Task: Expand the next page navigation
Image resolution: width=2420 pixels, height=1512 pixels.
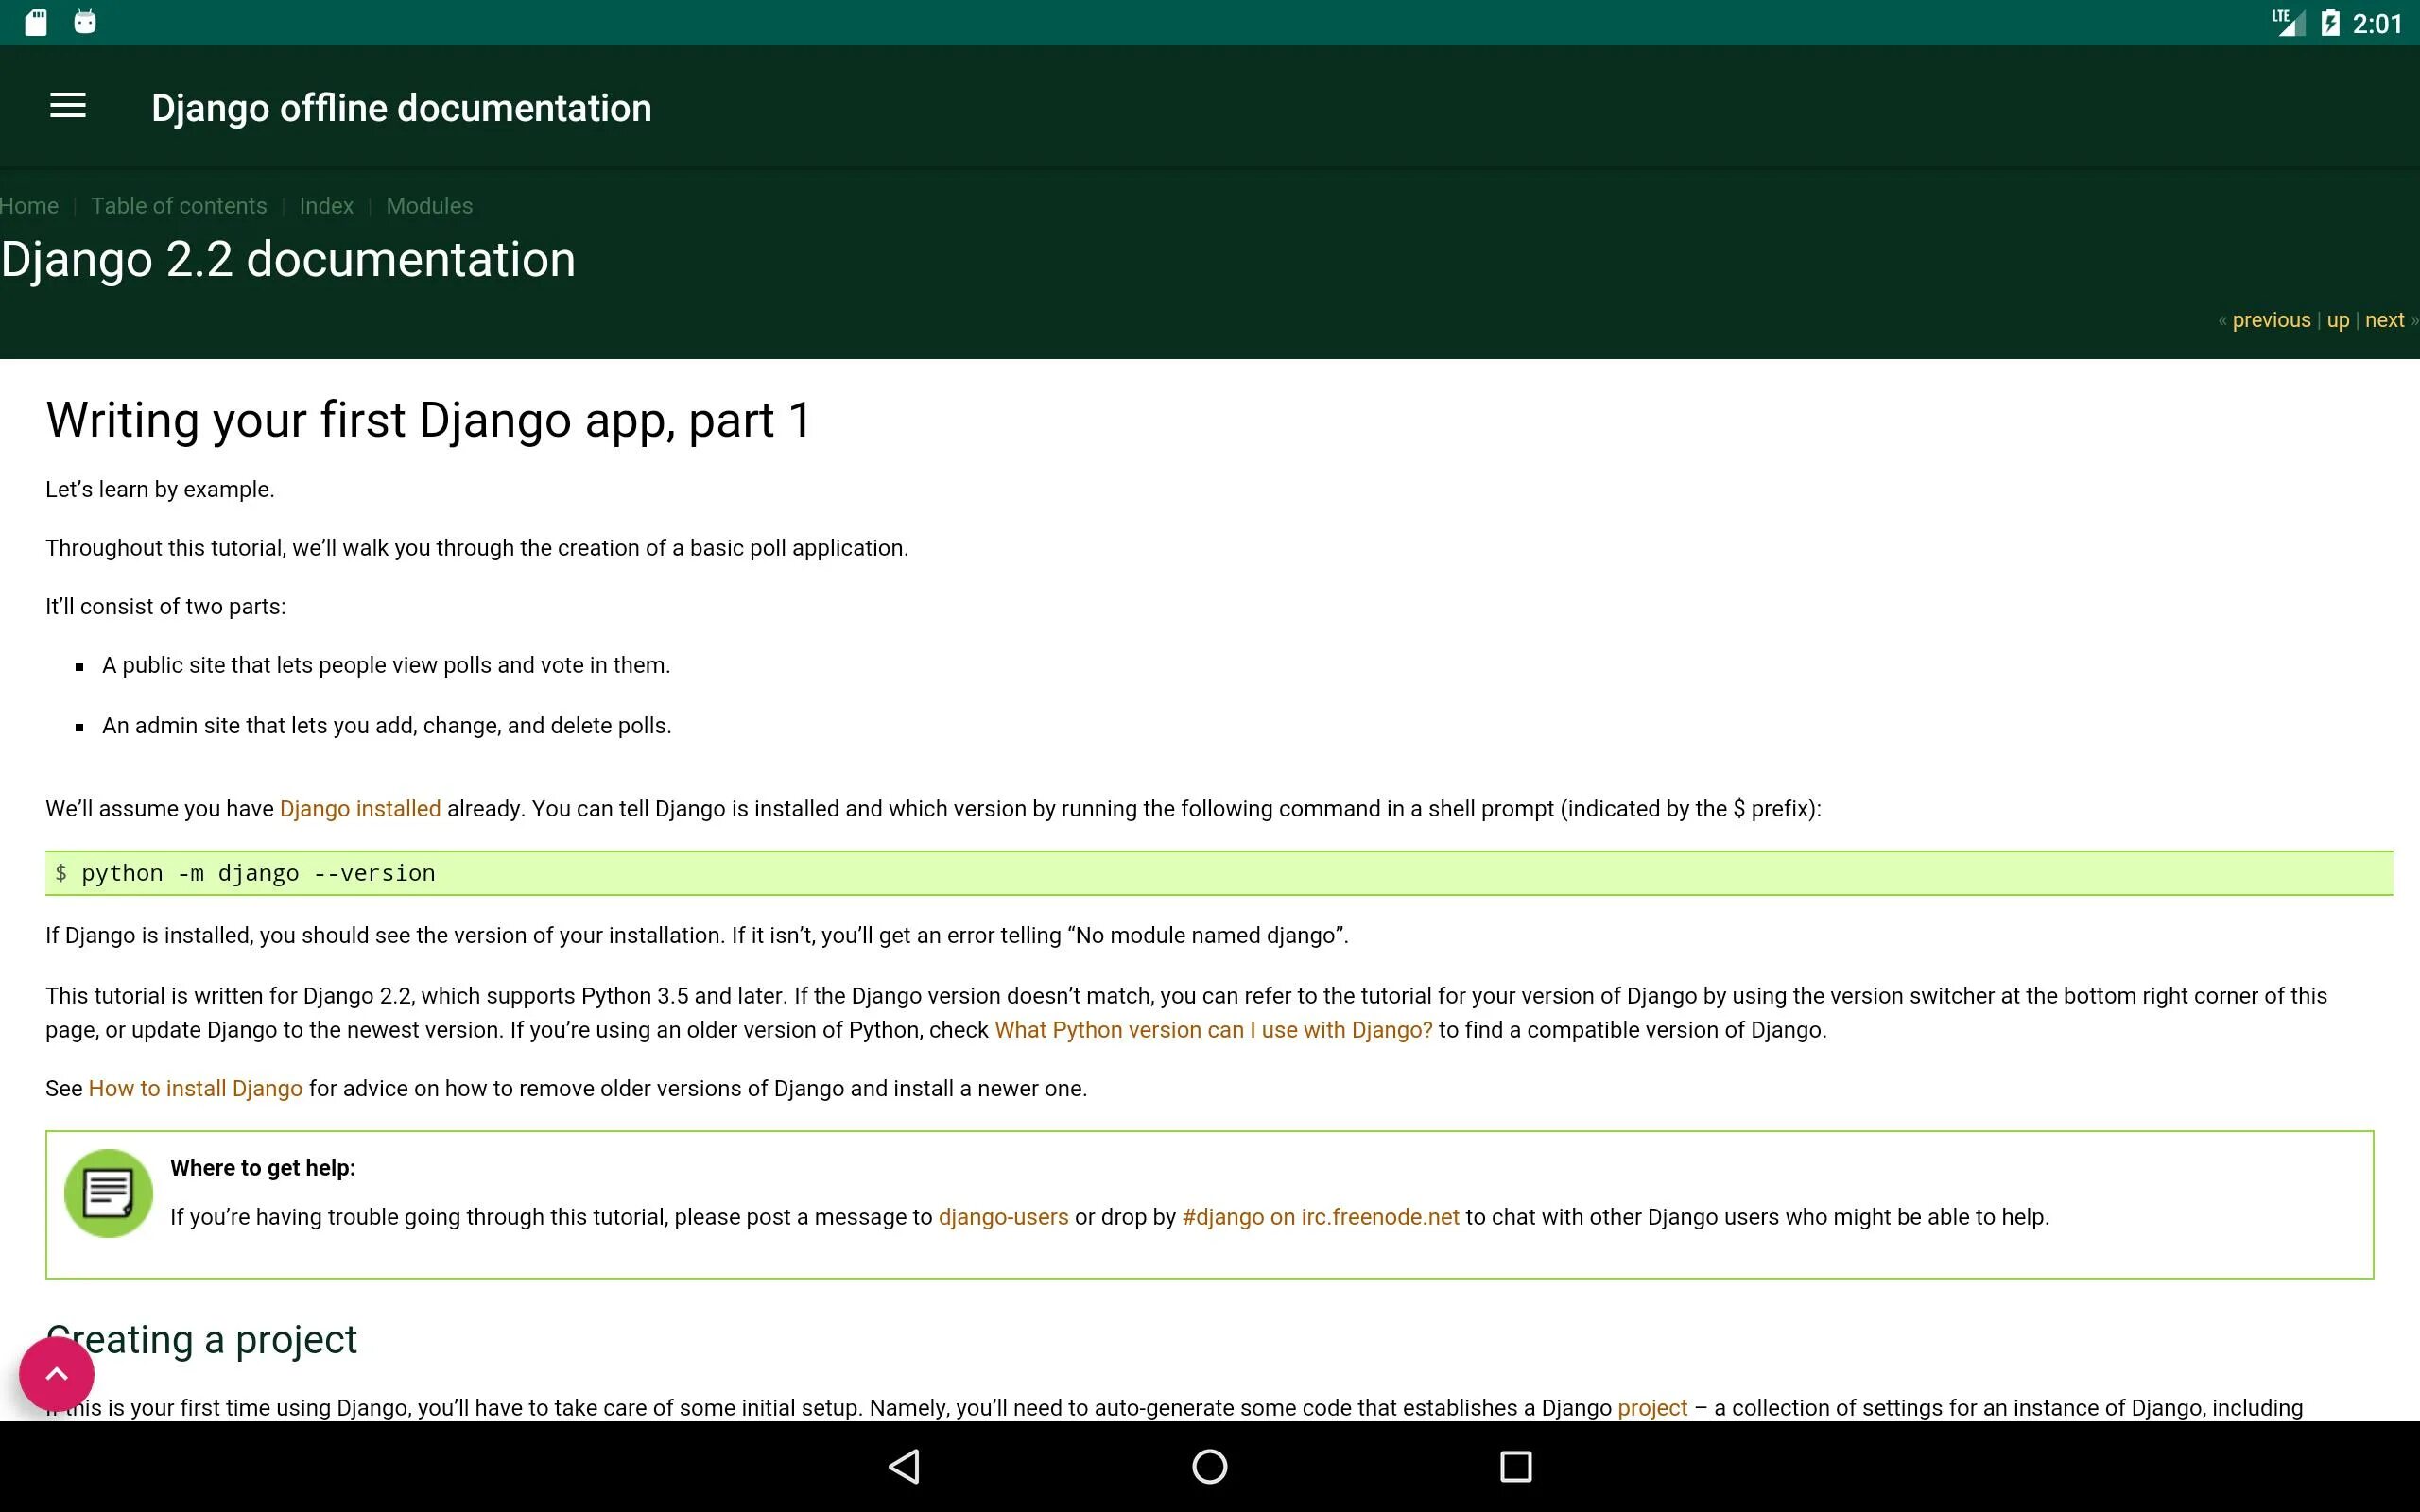Action: tap(2383, 318)
